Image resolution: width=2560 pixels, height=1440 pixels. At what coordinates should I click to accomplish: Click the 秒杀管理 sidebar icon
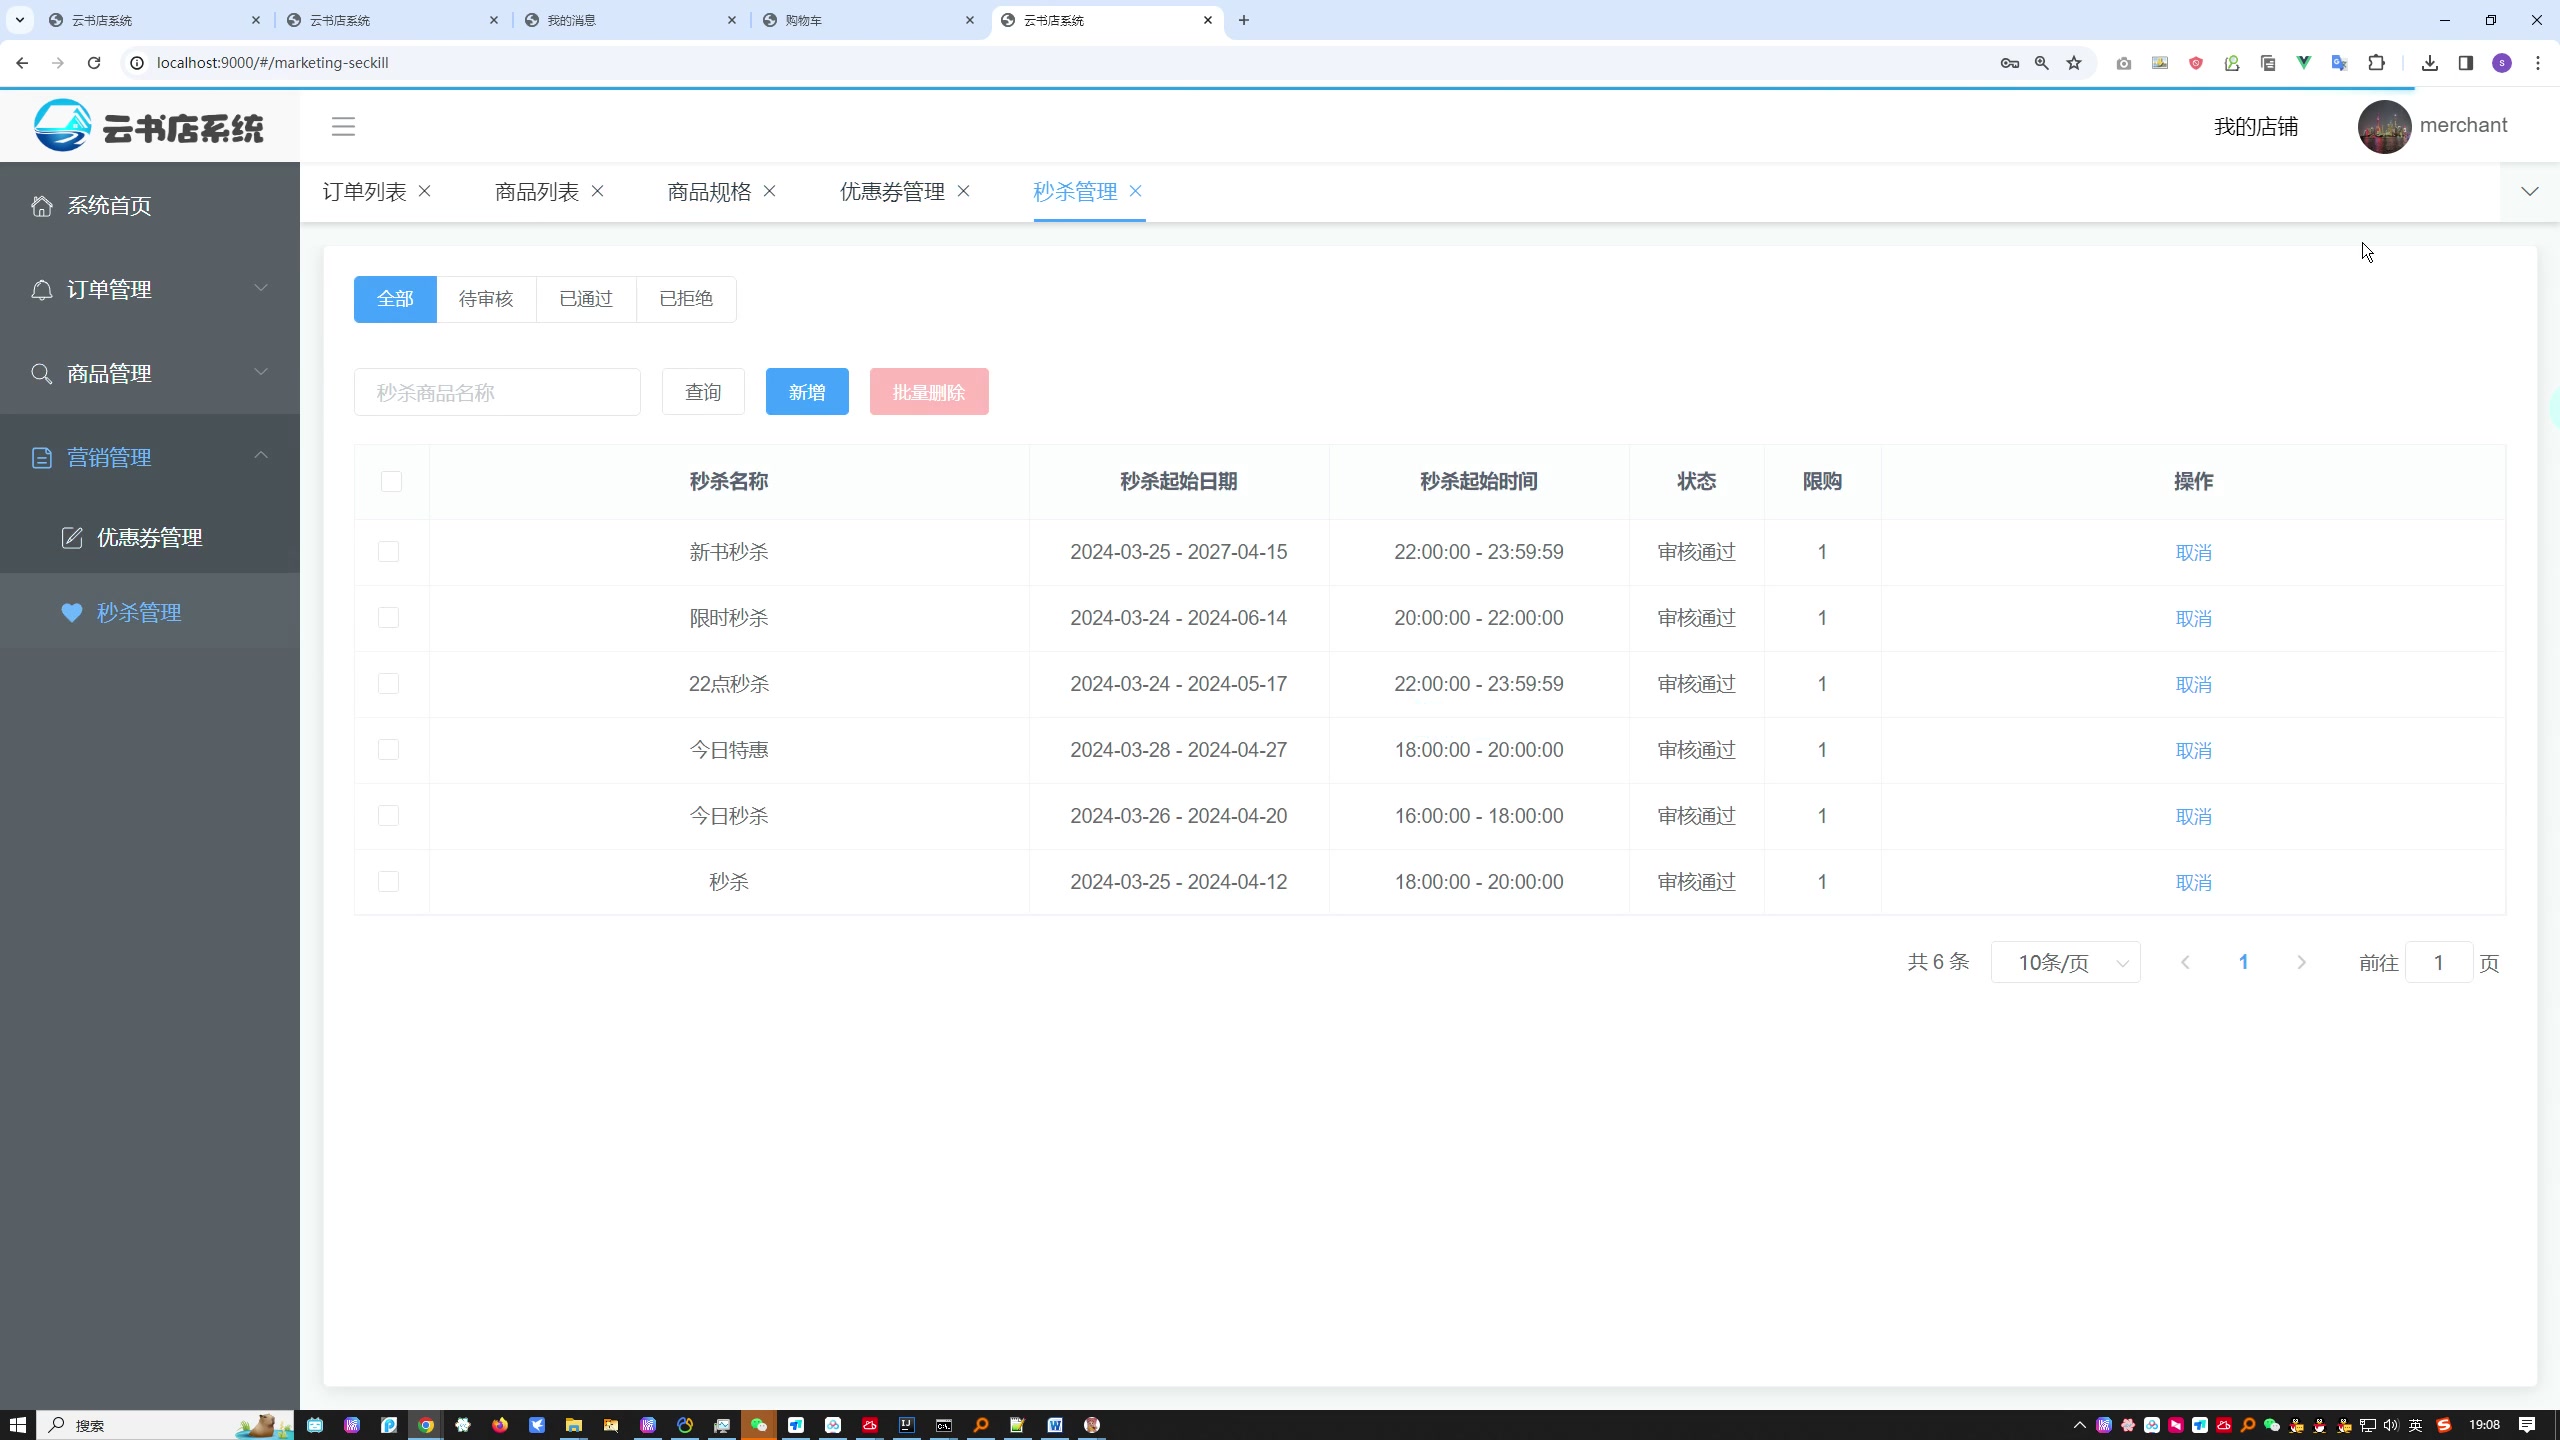click(69, 612)
